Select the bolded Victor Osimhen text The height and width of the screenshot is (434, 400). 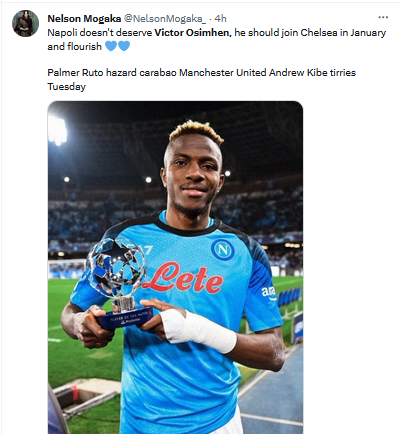tap(193, 33)
